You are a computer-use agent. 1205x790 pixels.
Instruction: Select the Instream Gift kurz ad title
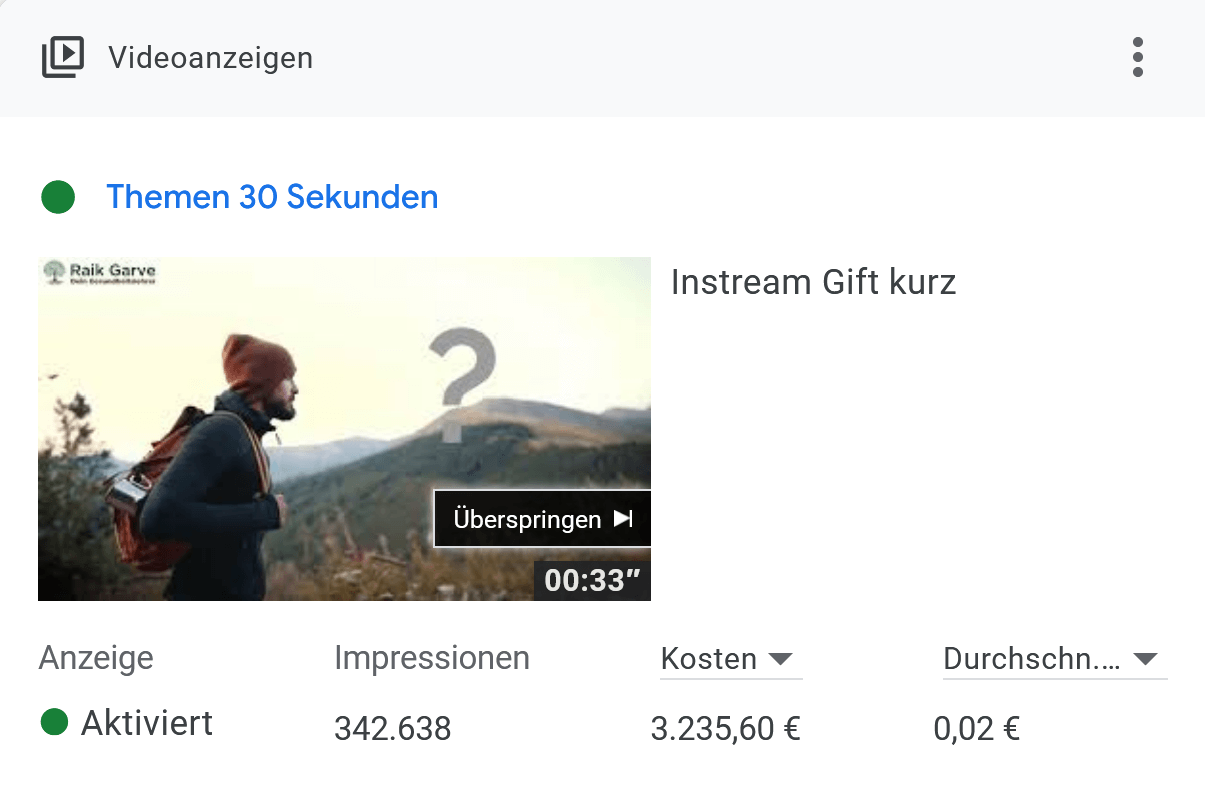[813, 283]
